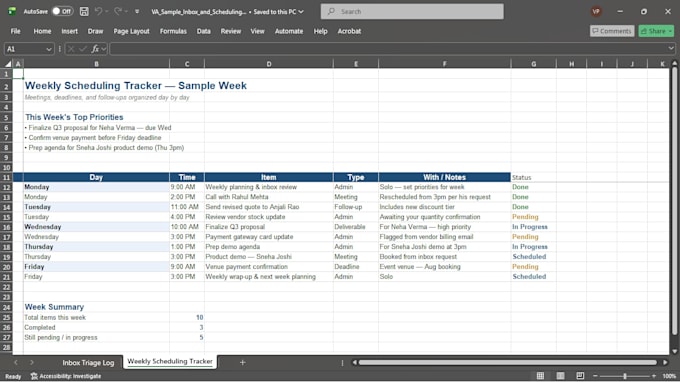Click into the formula bar
Image resolution: width=680 pixels, height=382 pixels.
click(x=388, y=49)
